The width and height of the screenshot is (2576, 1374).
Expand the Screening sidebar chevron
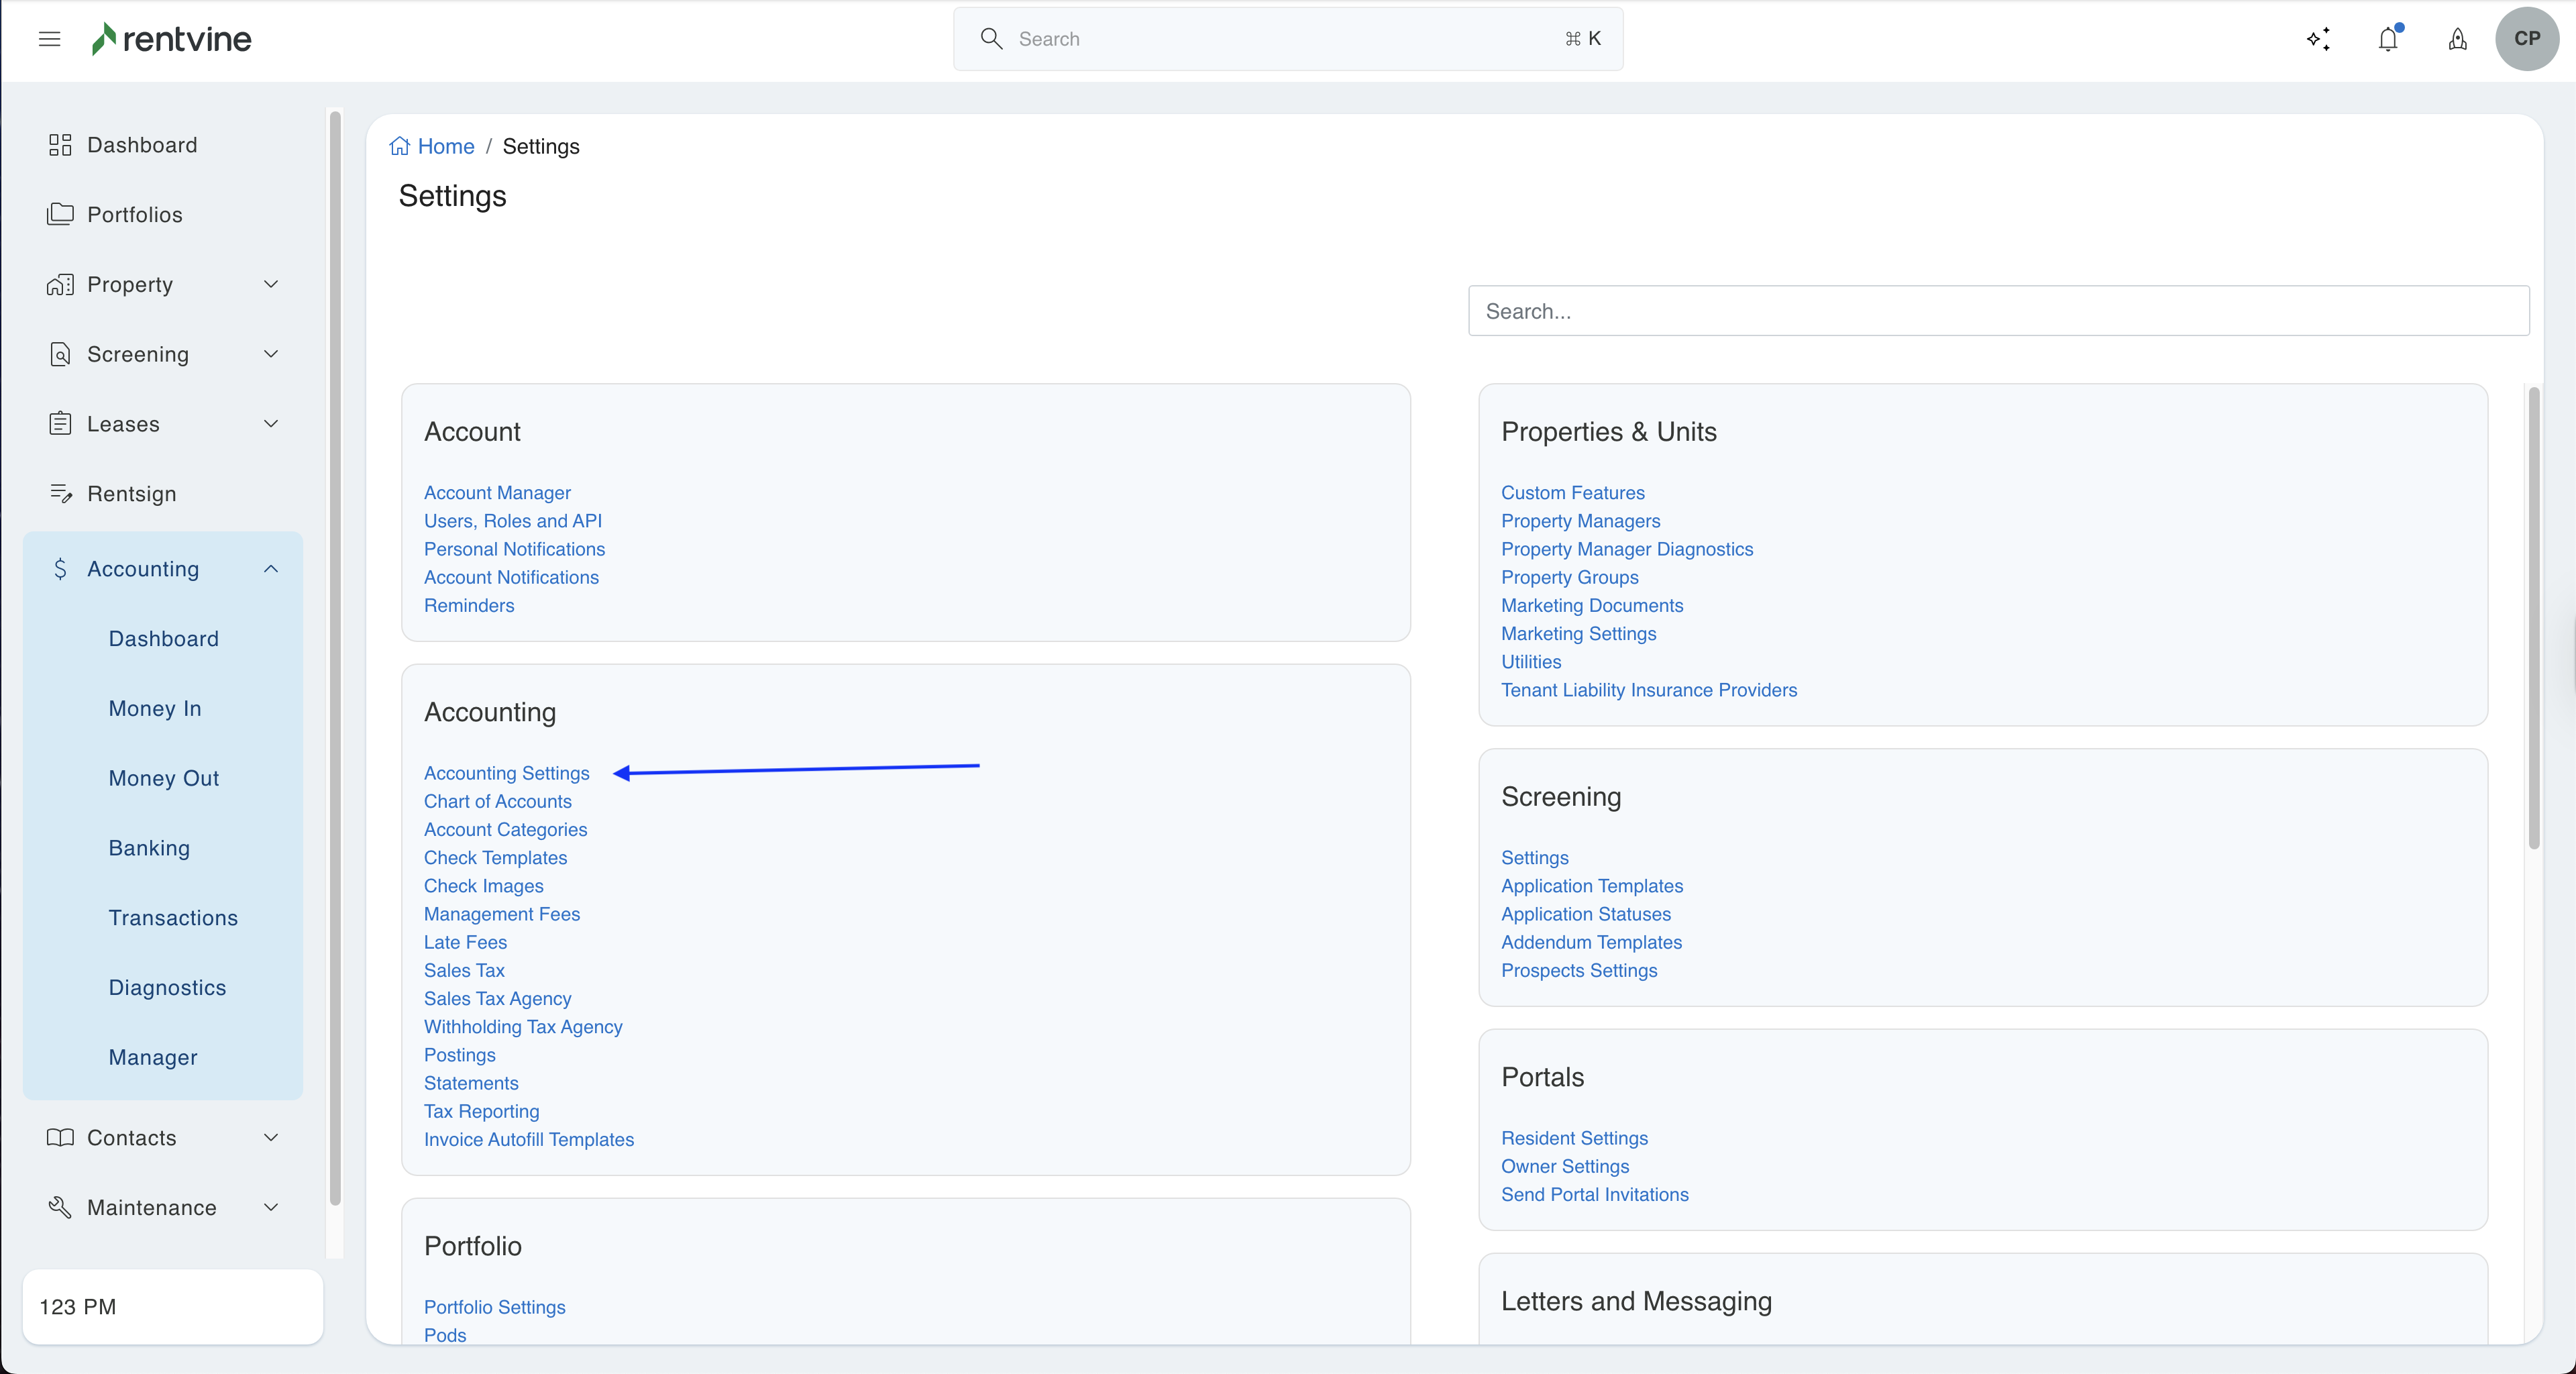click(271, 354)
